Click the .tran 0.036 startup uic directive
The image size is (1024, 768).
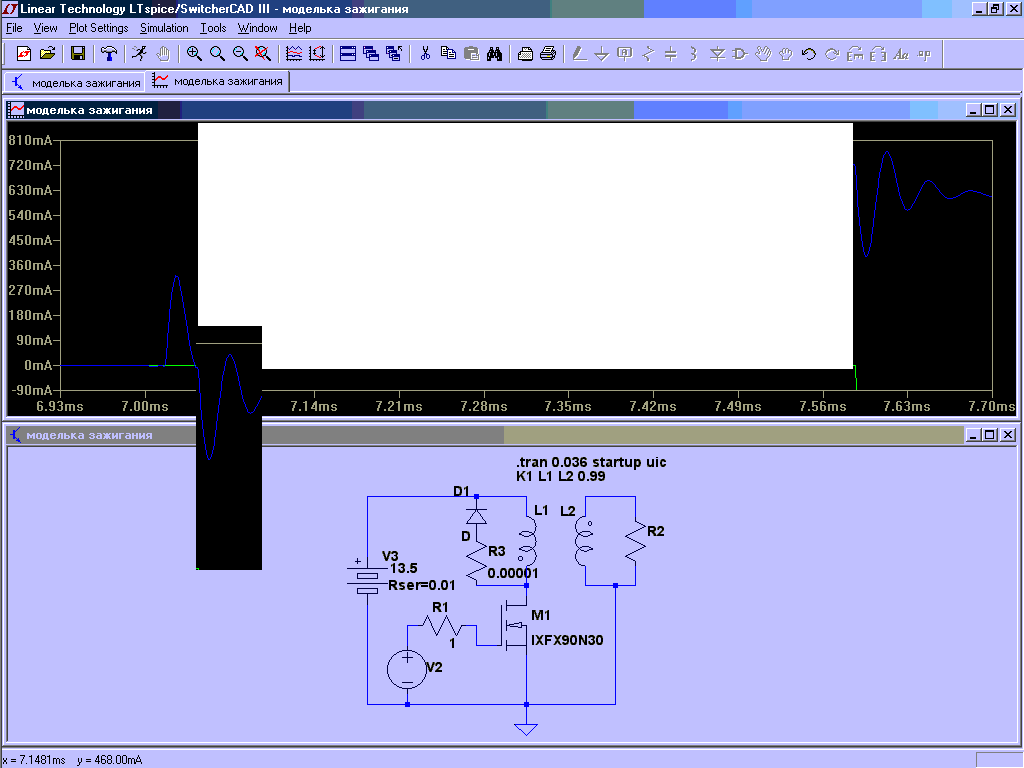tap(590, 463)
